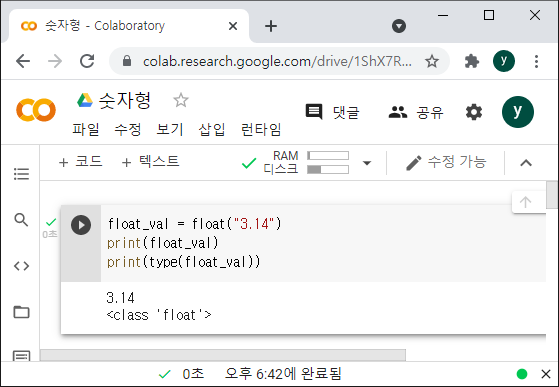Open the 수정 menu
The width and height of the screenshot is (559, 387).
128,129
